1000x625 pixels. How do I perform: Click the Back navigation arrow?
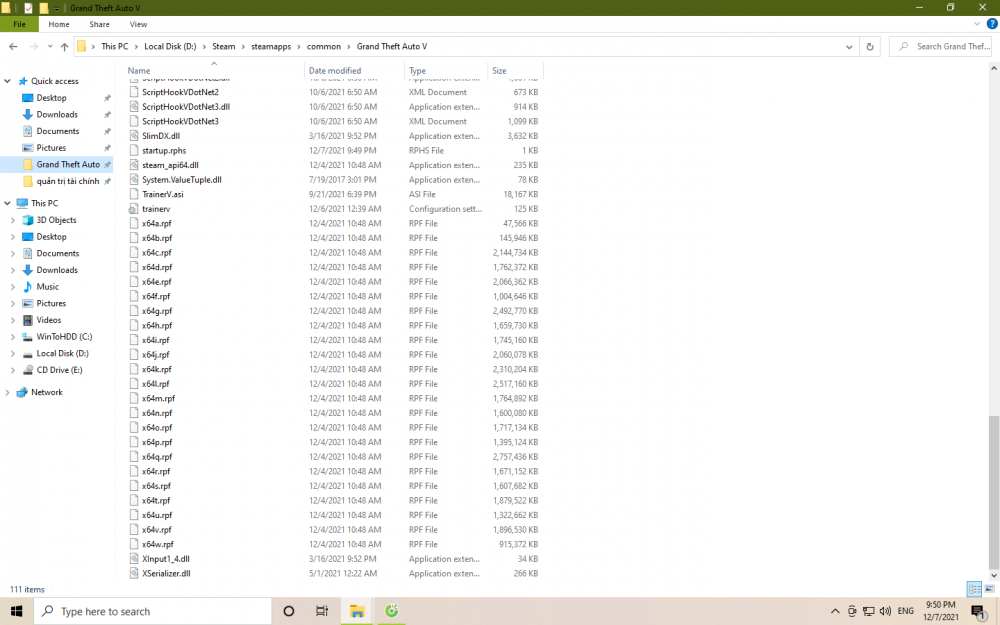point(13,47)
